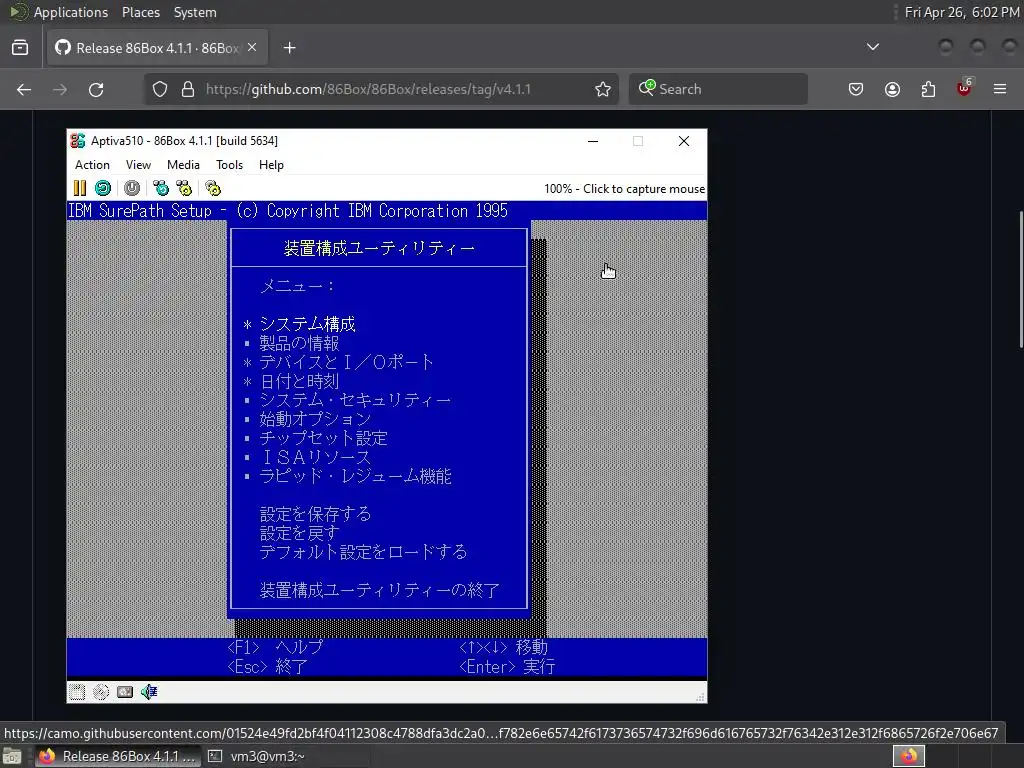Click the 86Box CD-ROM status icon
The width and height of the screenshot is (1024, 768).
[101, 692]
